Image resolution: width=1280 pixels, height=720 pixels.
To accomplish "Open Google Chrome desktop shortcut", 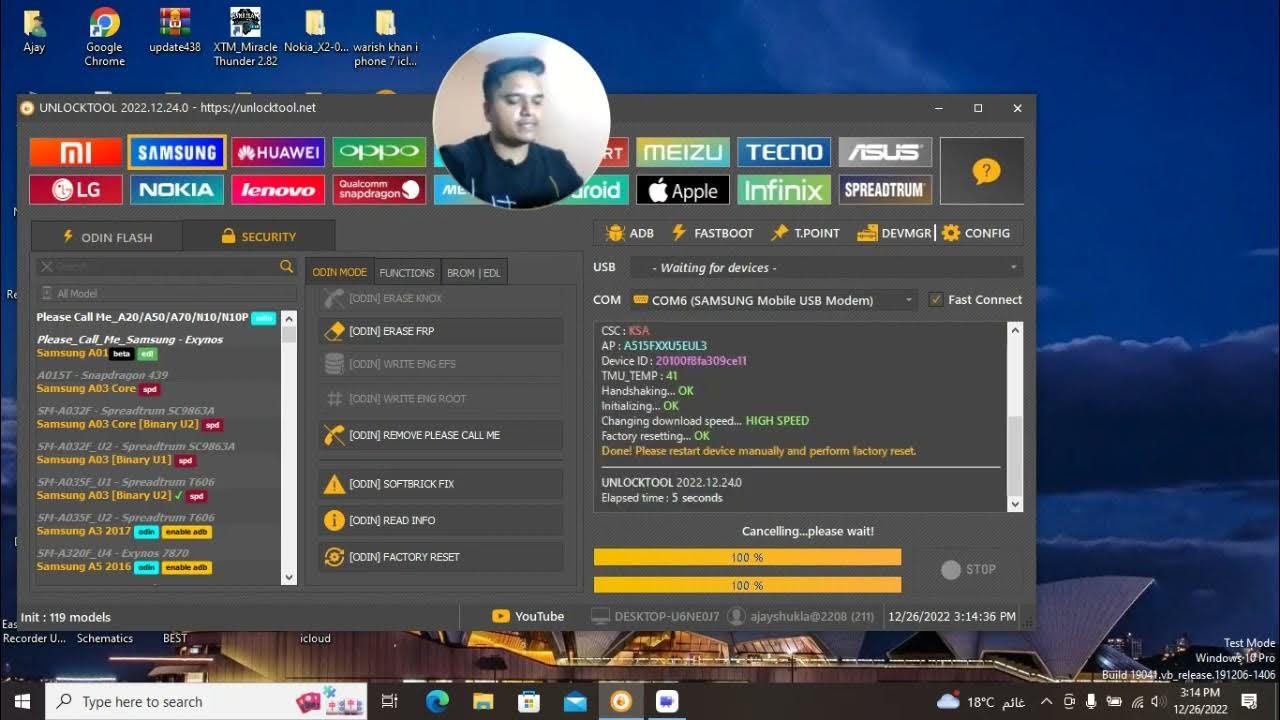I will click(104, 38).
